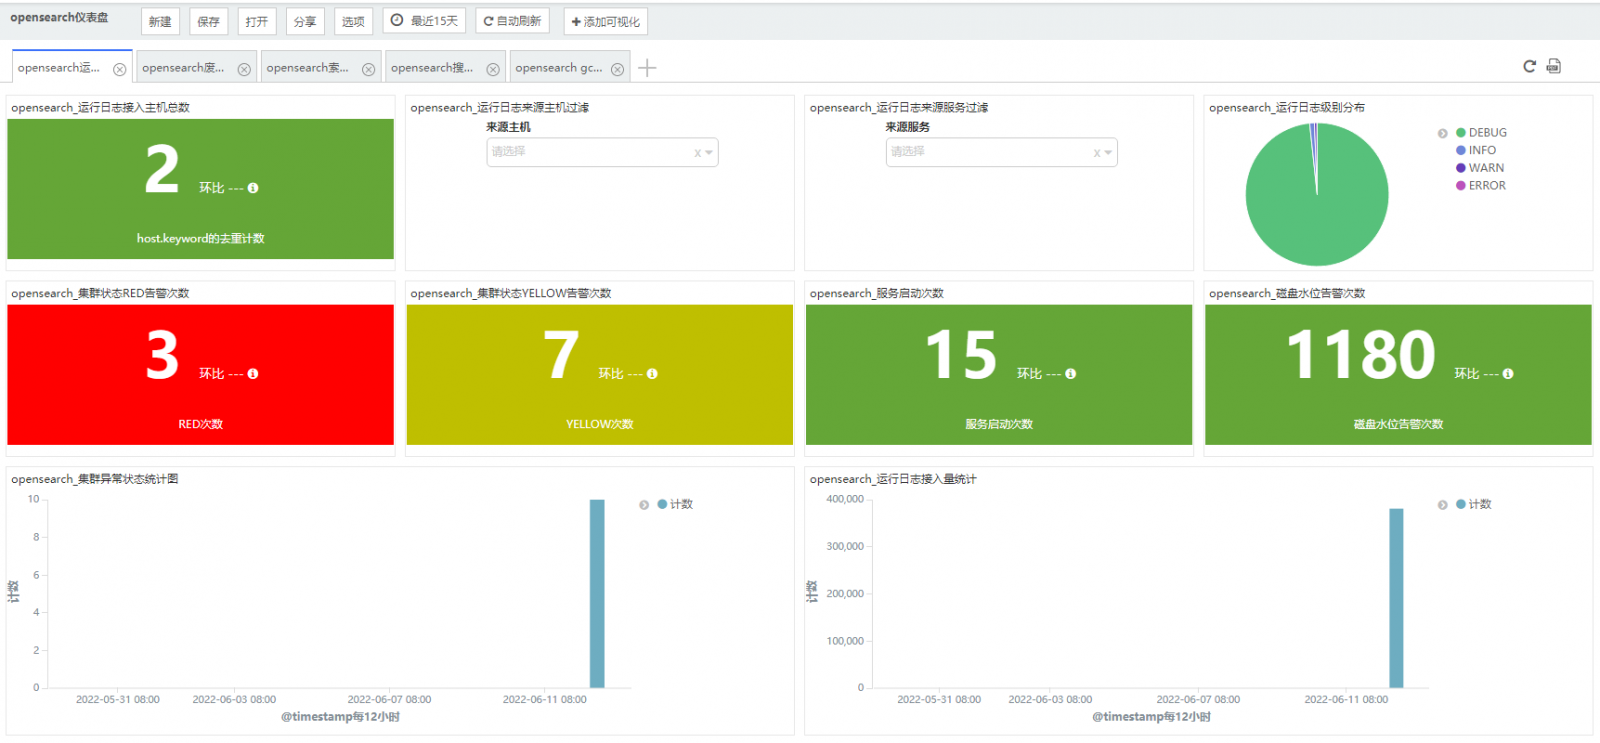Click info icon on 服务启动次数 panel
The width and height of the screenshot is (1600, 743).
[1071, 374]
